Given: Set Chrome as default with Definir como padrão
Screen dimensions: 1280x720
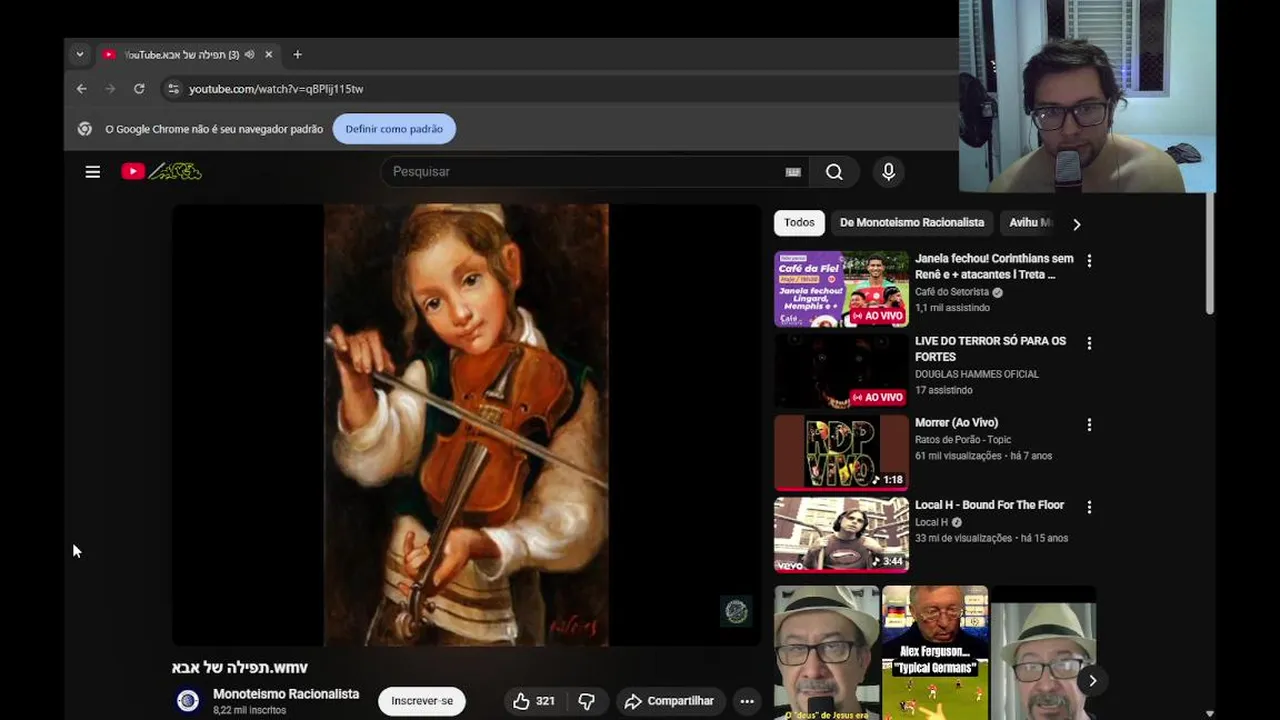Looking at the screenshot, I should [394, 129].
